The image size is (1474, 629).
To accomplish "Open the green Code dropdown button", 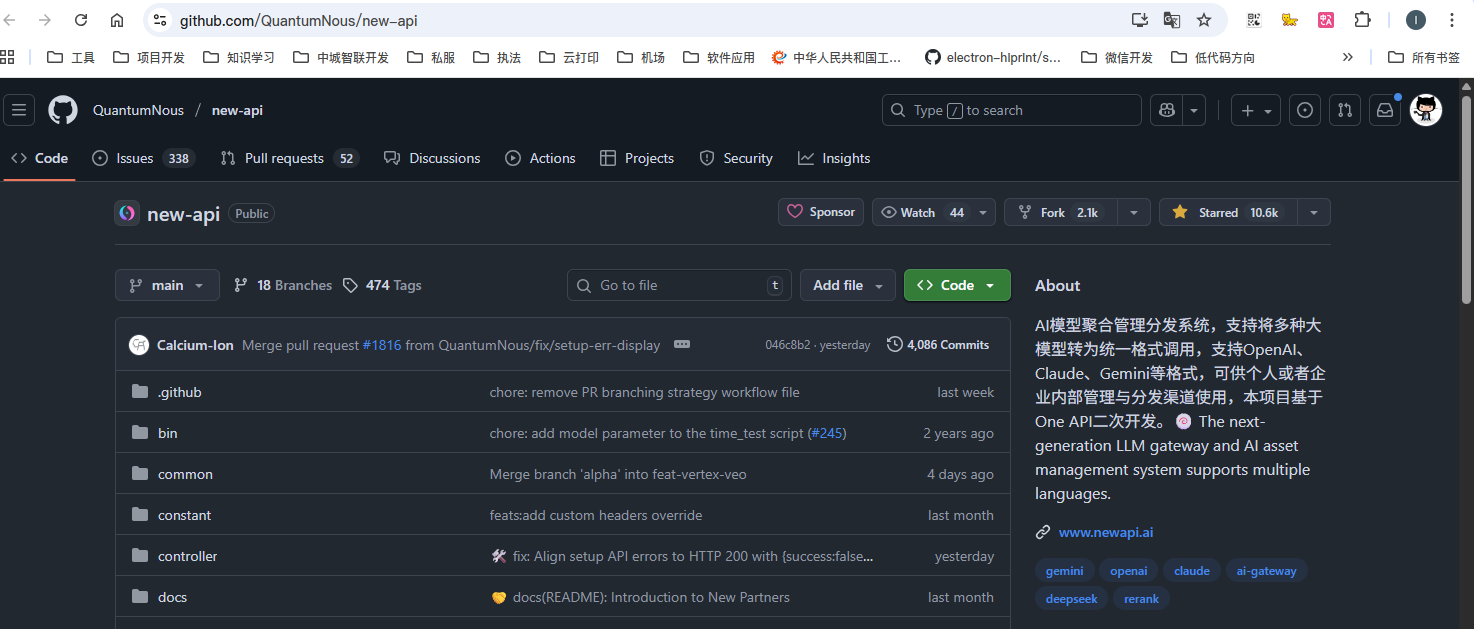I will [x=957, y=285].
